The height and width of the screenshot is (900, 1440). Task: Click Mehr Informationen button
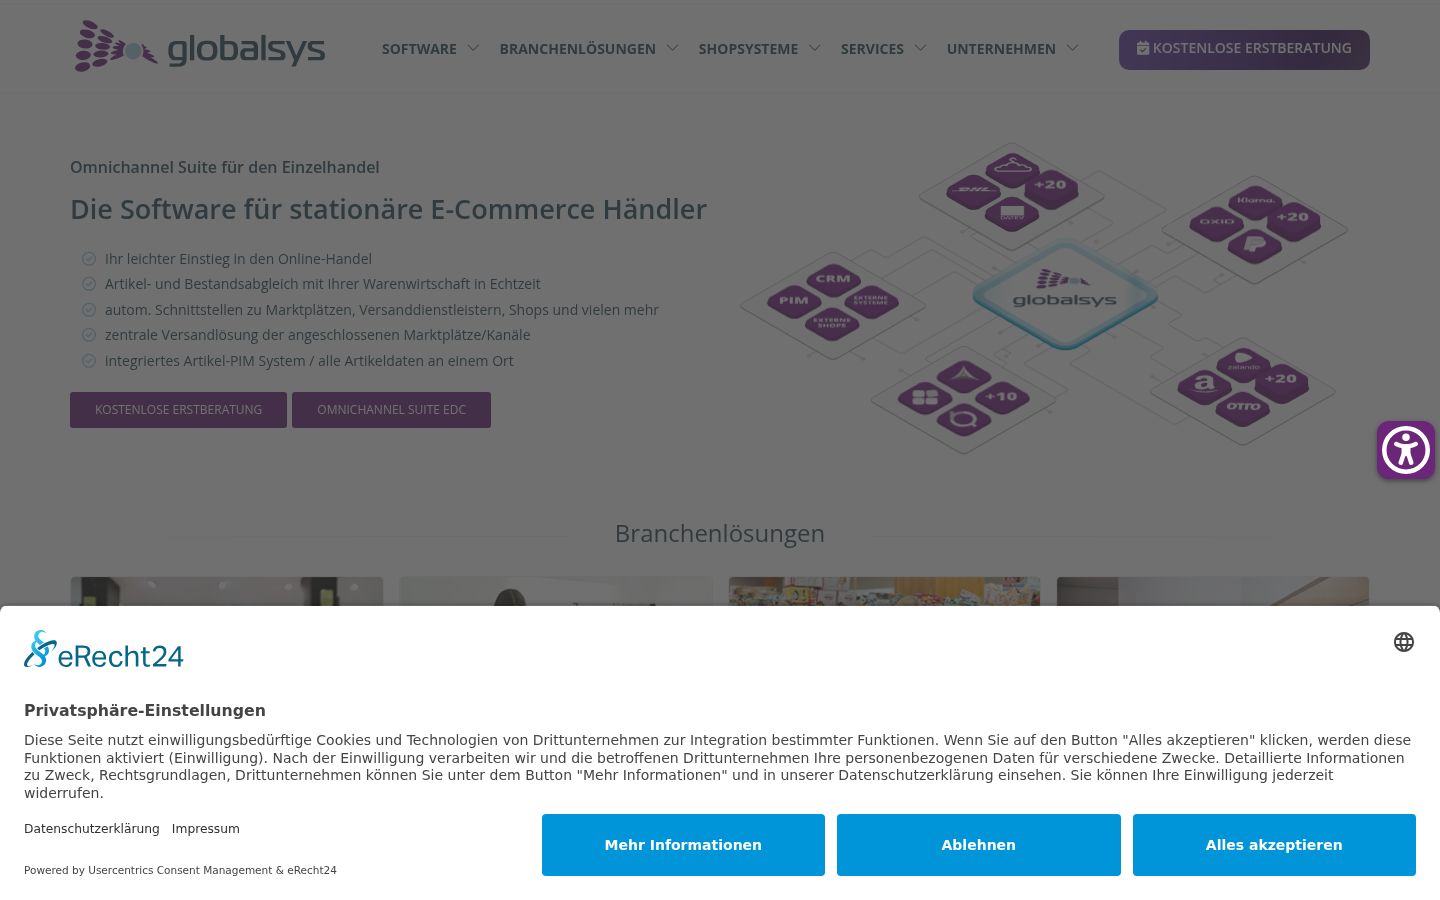pos(683,845)
